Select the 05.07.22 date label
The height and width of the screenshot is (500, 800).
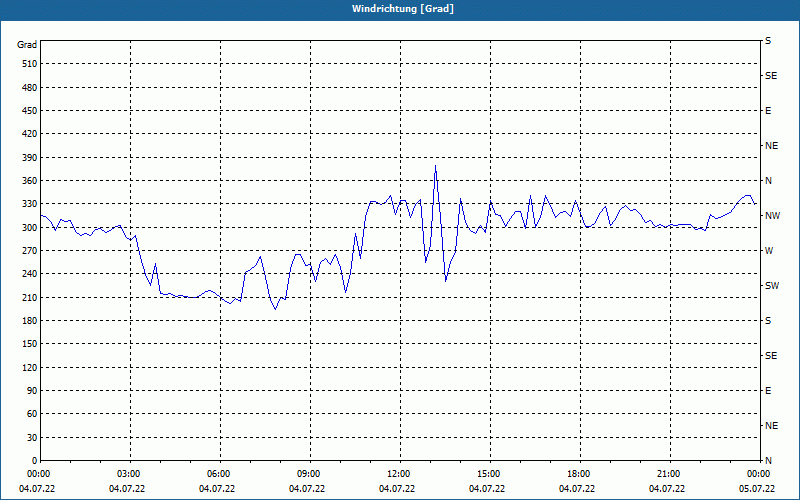tap(757, 489)
